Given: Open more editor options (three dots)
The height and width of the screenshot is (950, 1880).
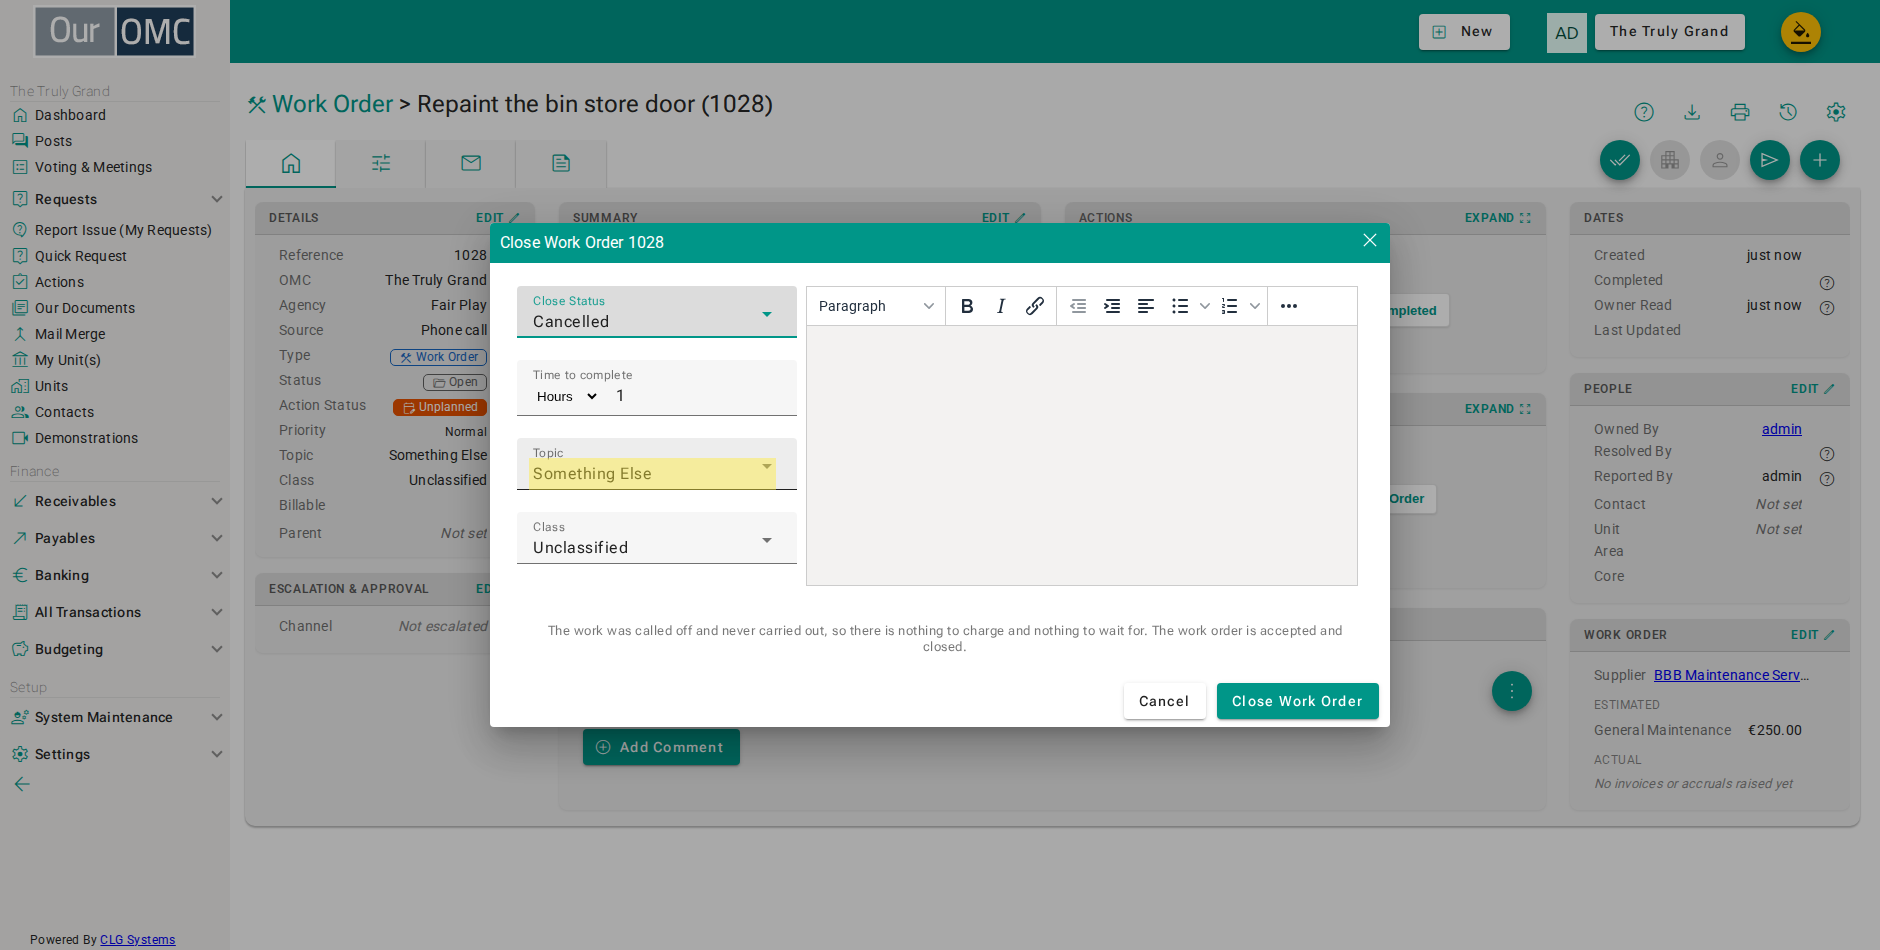Looking at the screenshot, I should coord(1289,306).
